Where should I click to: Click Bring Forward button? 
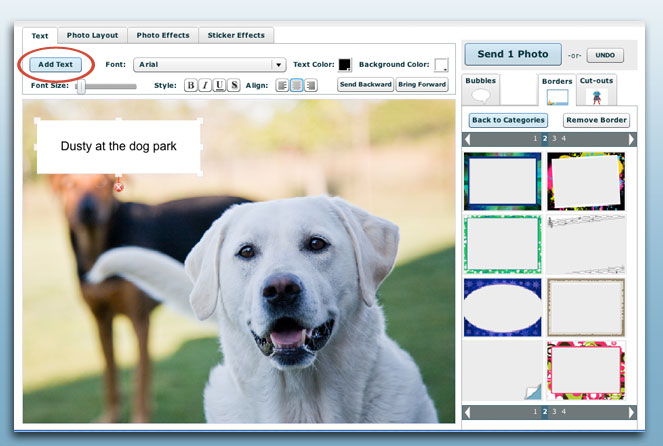click(x=422, y=85)
